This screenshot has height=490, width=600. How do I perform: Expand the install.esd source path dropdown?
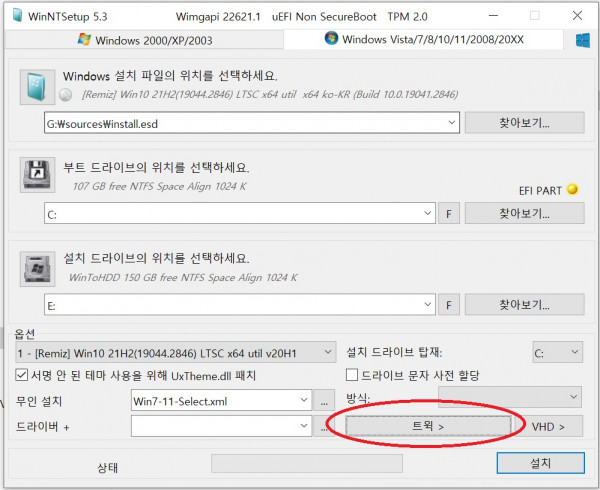[452, 123]
